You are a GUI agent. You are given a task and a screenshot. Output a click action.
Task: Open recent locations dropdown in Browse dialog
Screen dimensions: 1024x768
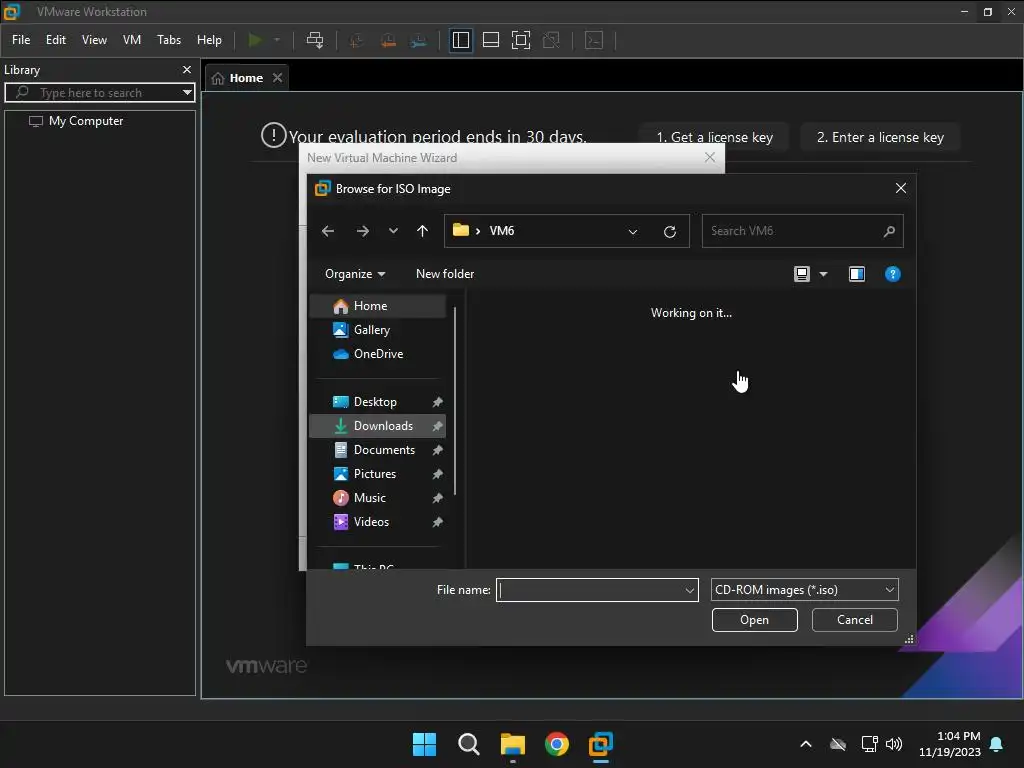point(393,231)
